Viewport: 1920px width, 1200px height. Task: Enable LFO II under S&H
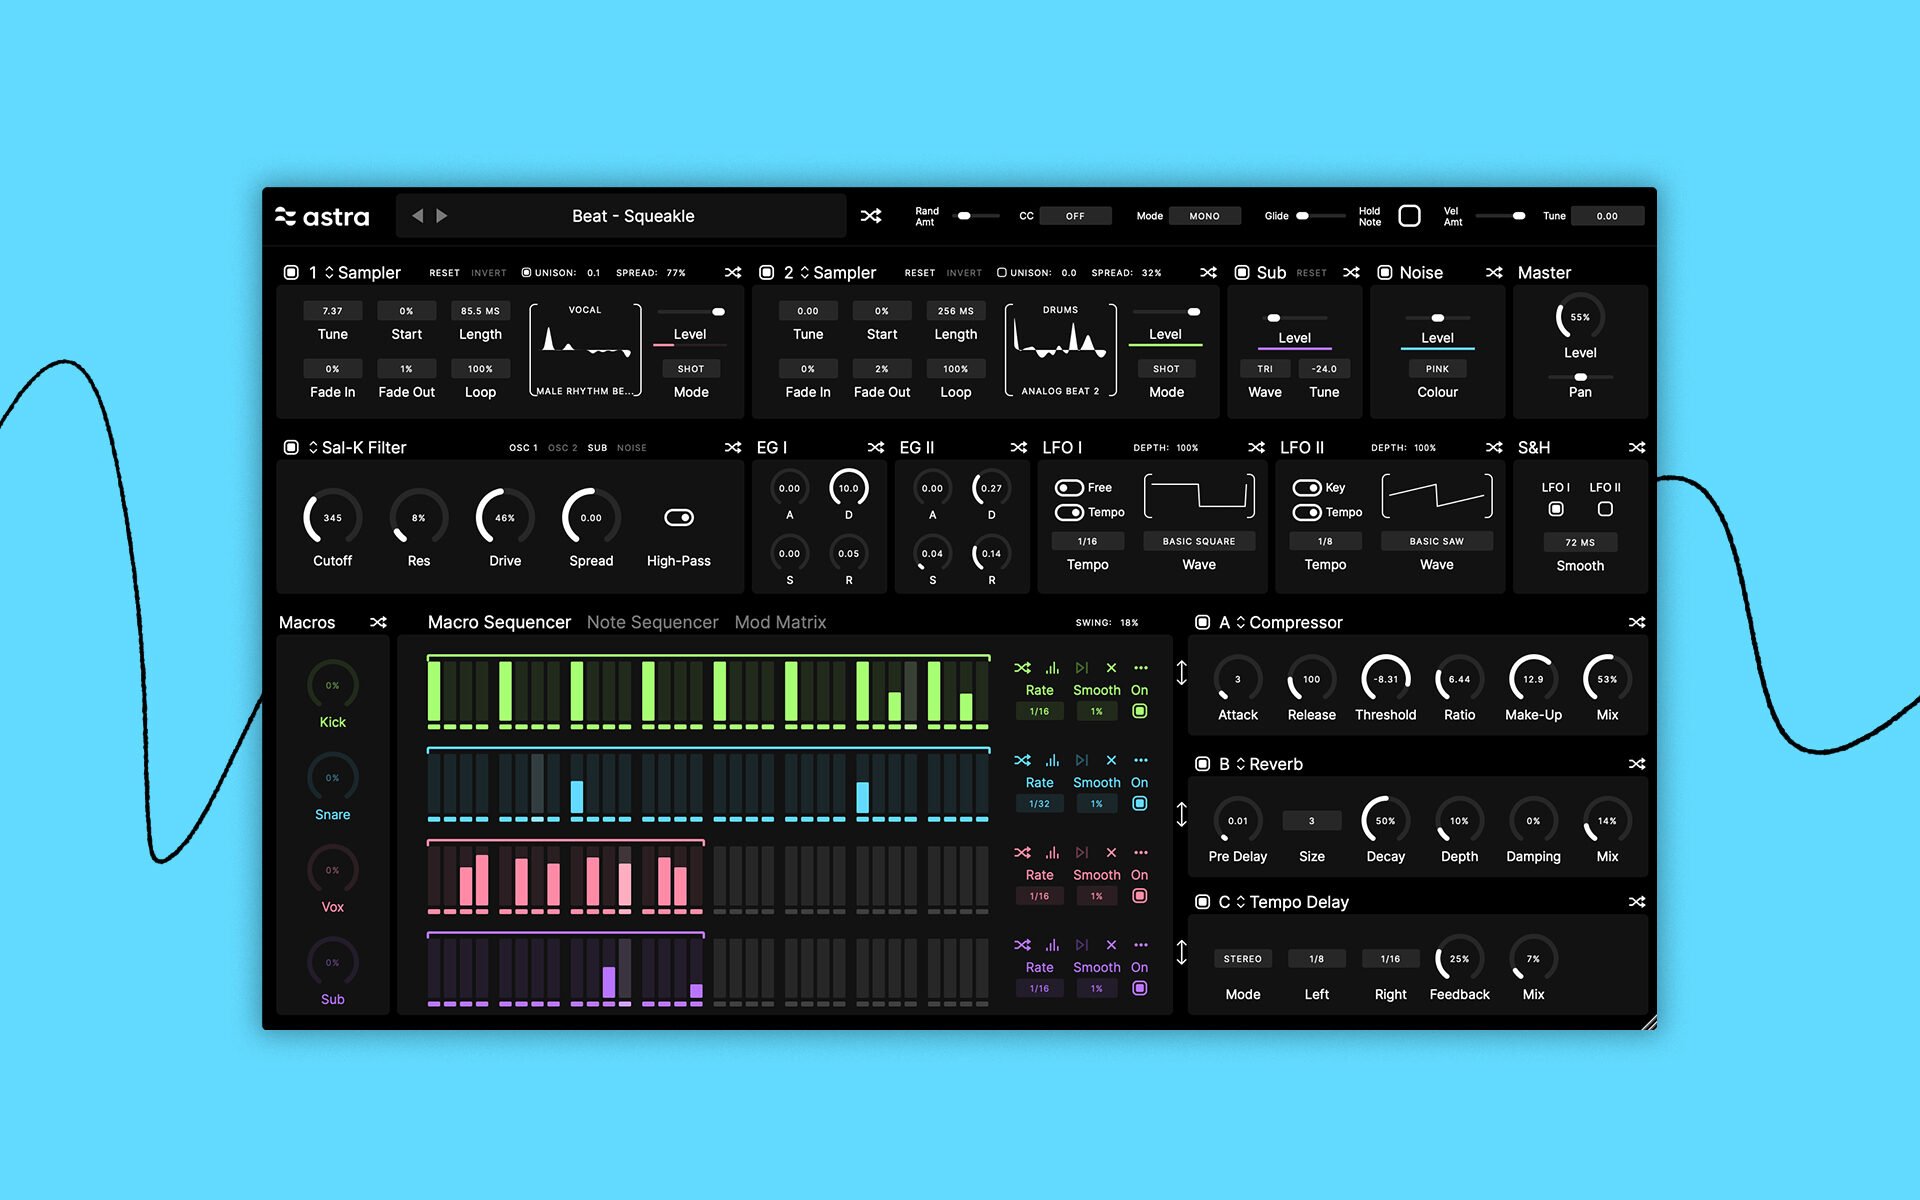click(x=1605, y=509)
